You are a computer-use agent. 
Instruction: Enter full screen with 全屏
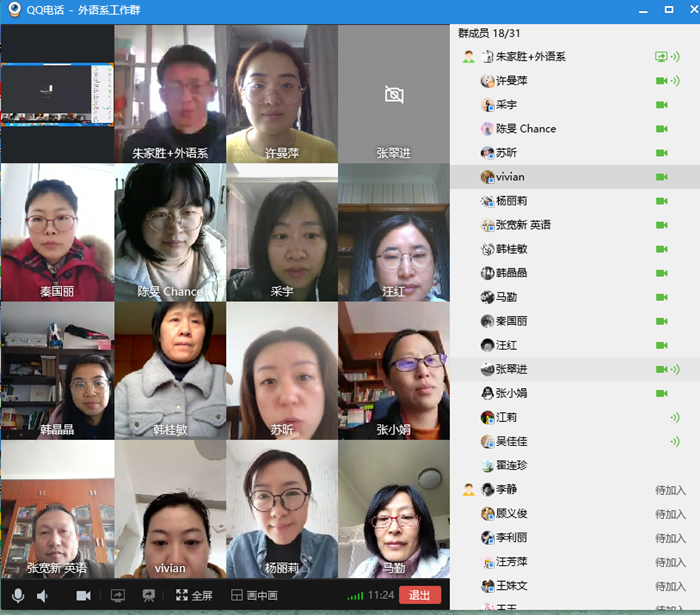[194, 595]
